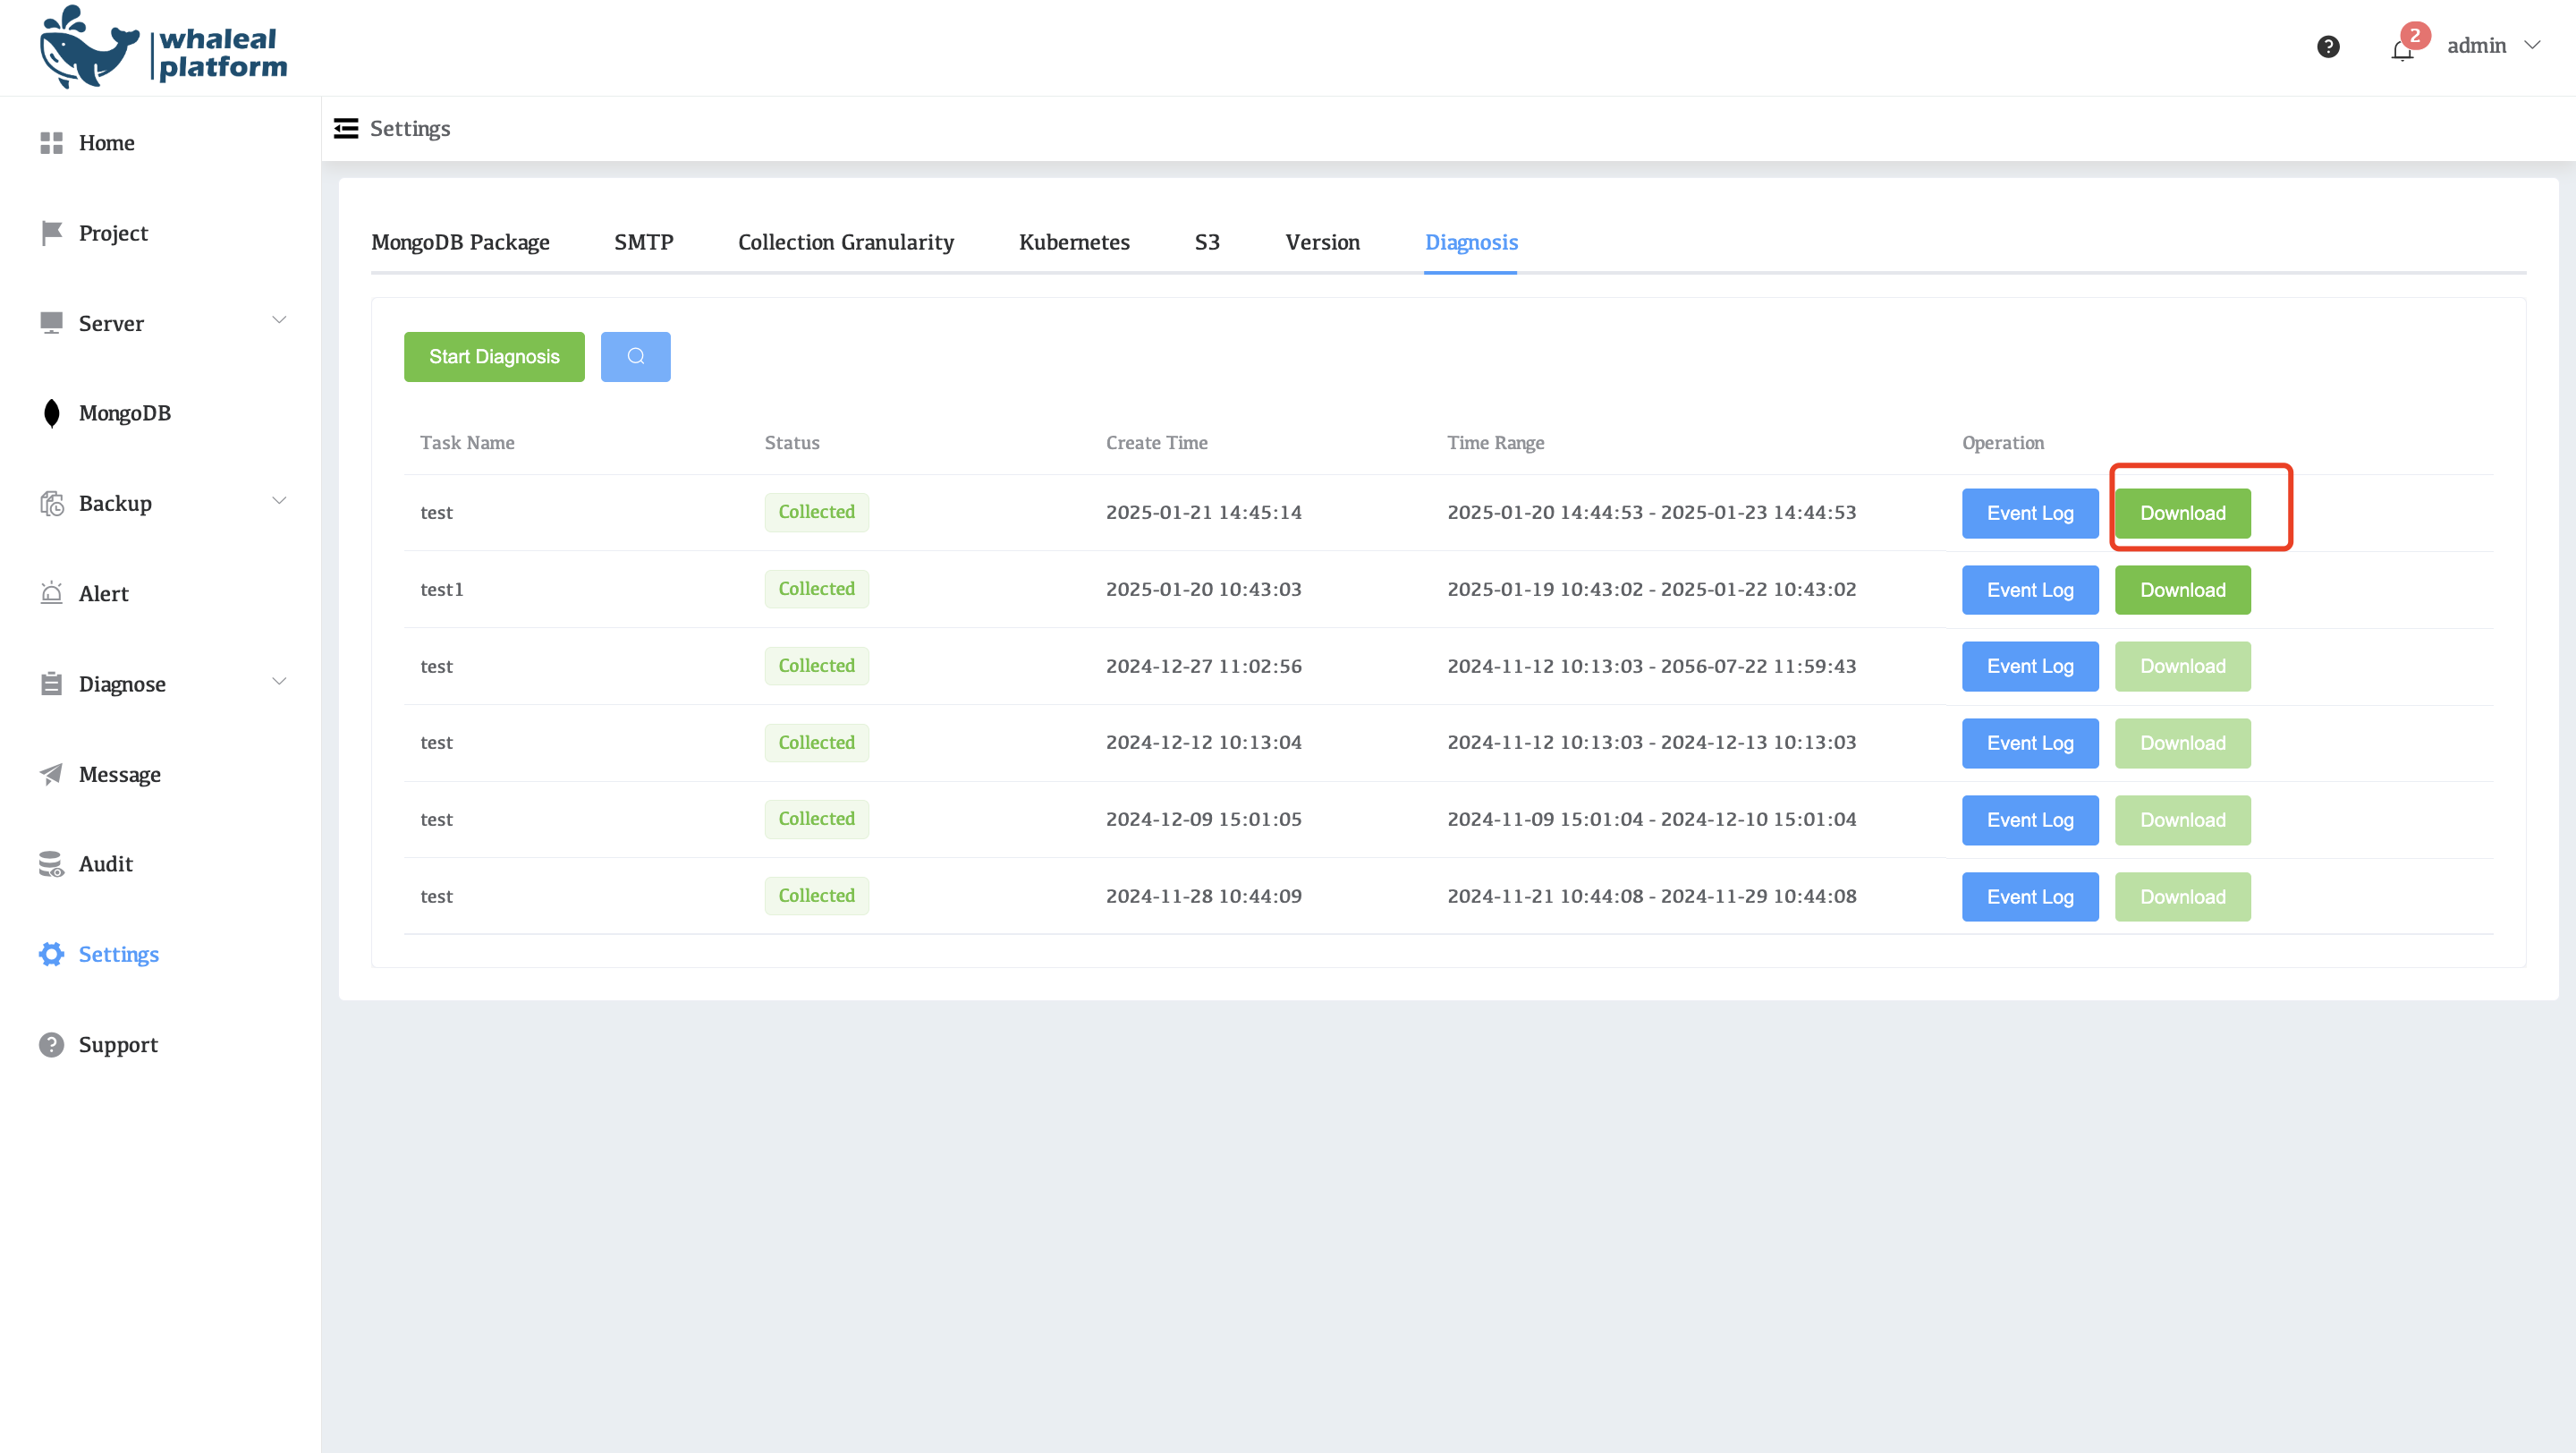Expand the Diagnose submenu chevron
This screenshot has height=1453, width=2576.
[x=279, y=681]
